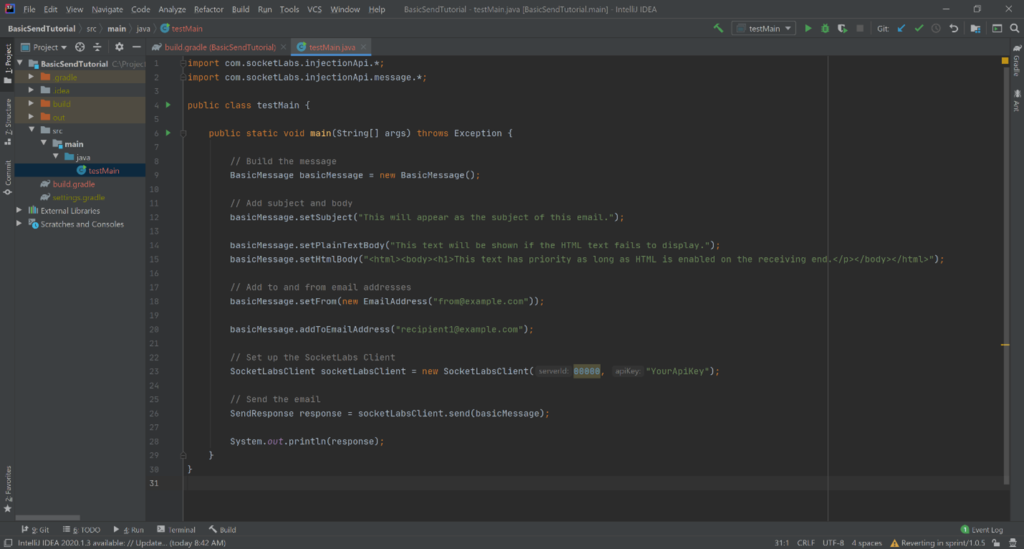Collapse the BasicSendTutorial root node
The width and height of the screenshot is (1024, 549).
20,63
